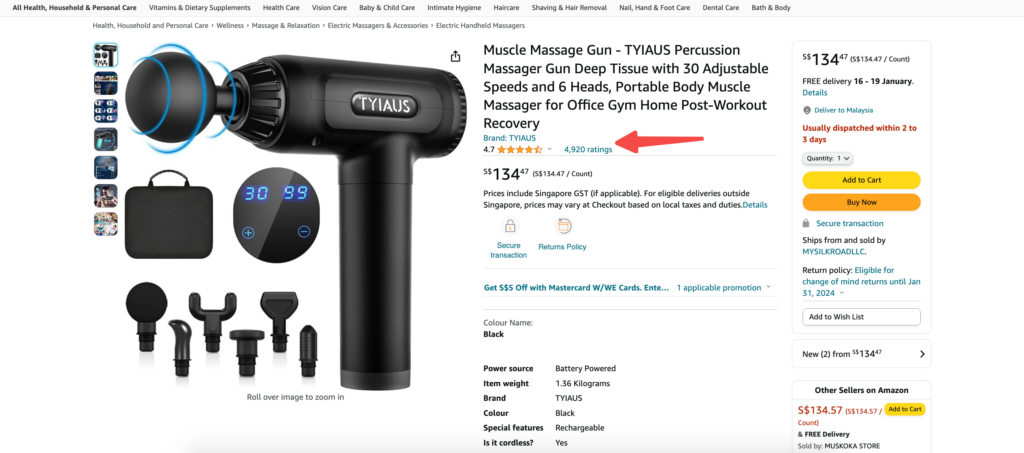
Task: Click the Secure transaction lock box icon
Action: tap(509, 226)
